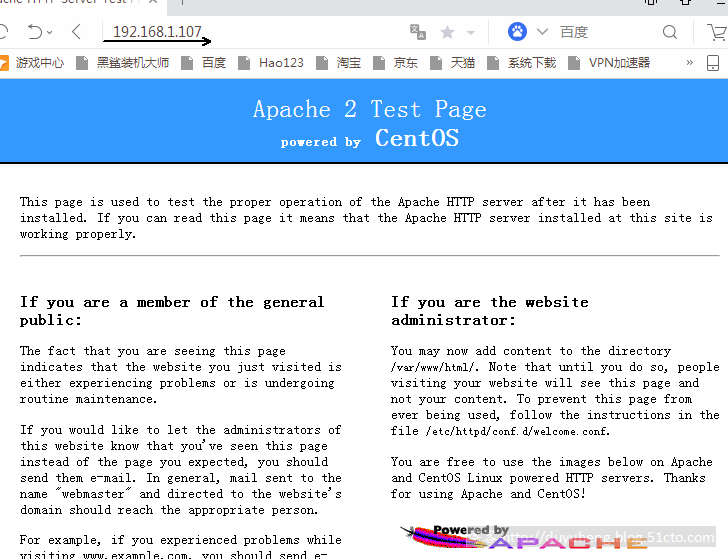This screenshot has height=559, width=728.
Task: Click the address bar showing 192.168.1.107
Action: click(x=157, y=32)
